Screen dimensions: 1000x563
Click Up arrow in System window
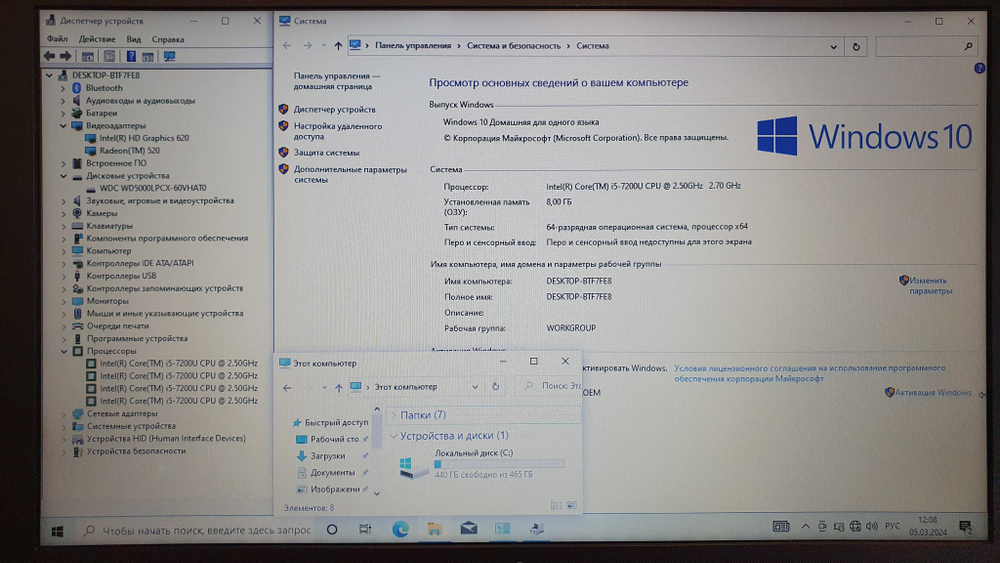(x=338, y=46)
